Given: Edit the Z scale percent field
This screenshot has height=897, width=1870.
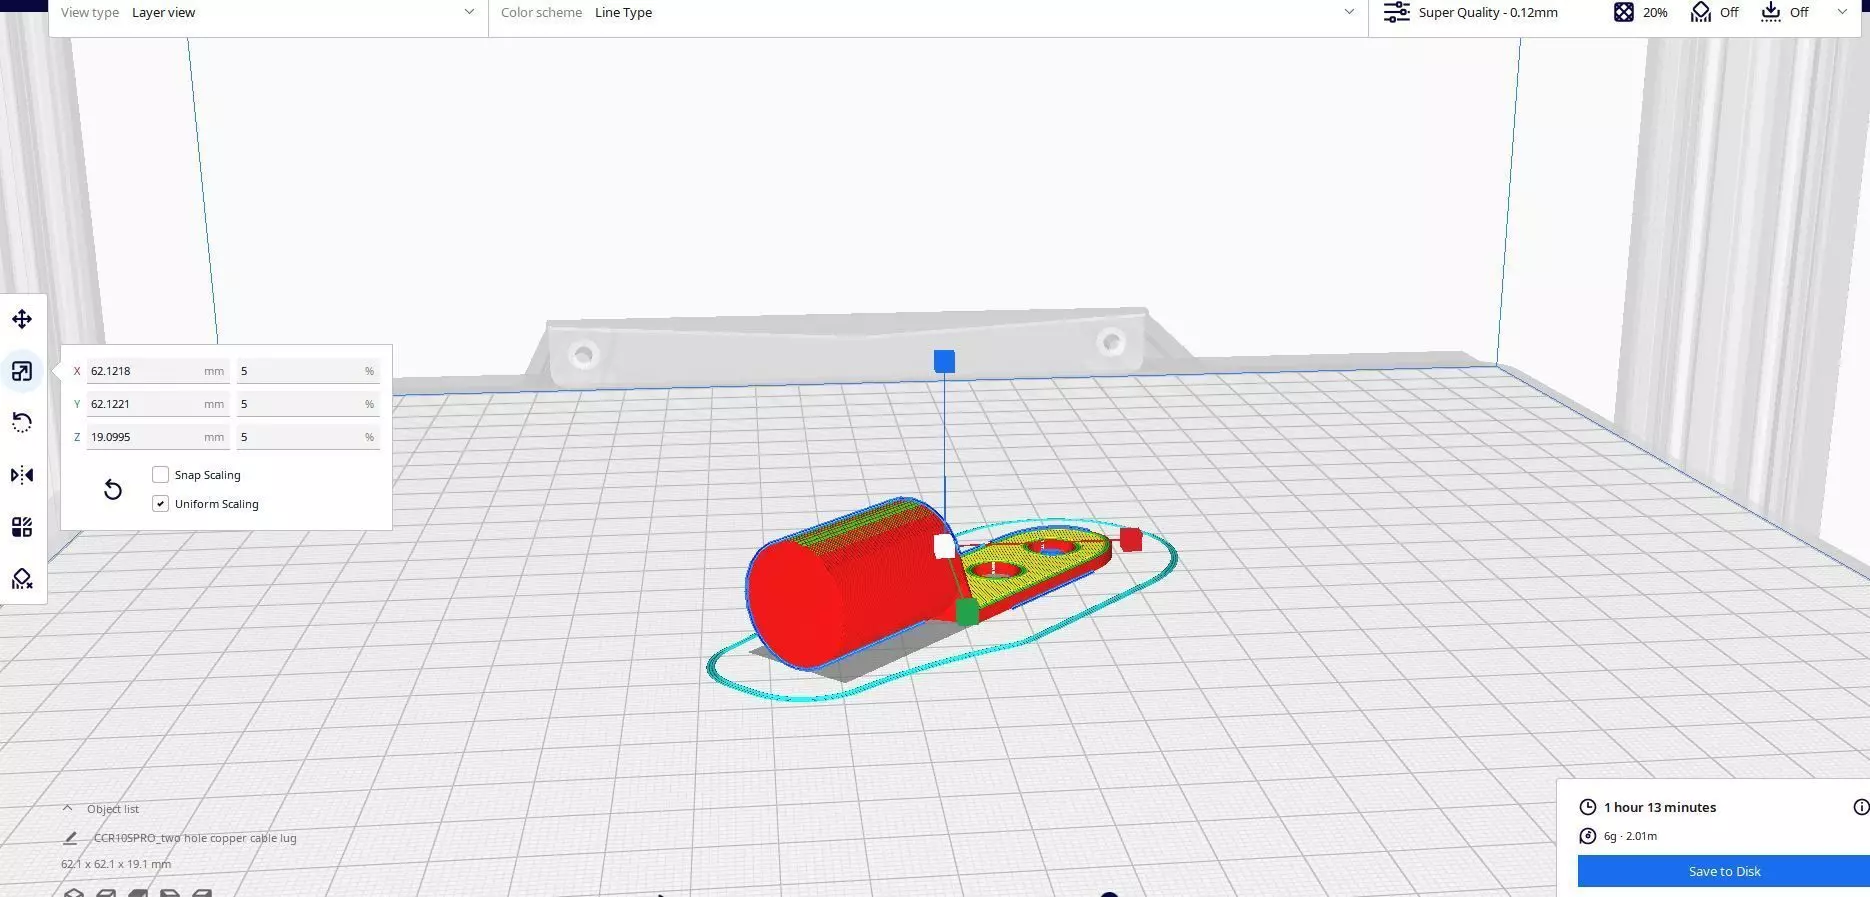Looking at the screenshot, I should coord(308,437).
